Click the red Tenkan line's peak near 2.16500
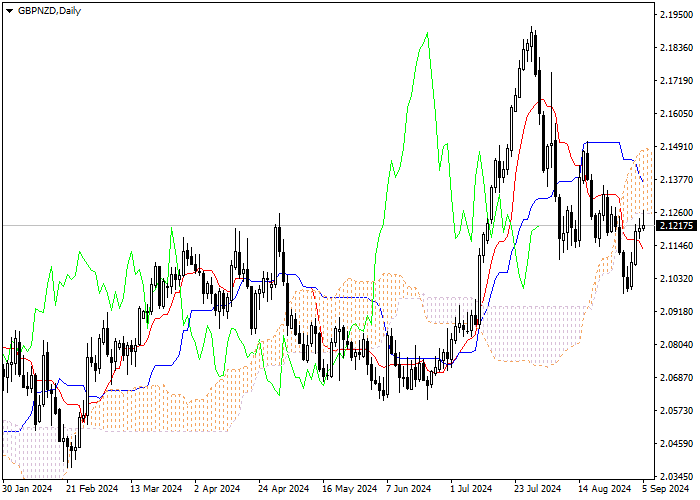This screenshot has width=700, height=500. pos(541,100)
